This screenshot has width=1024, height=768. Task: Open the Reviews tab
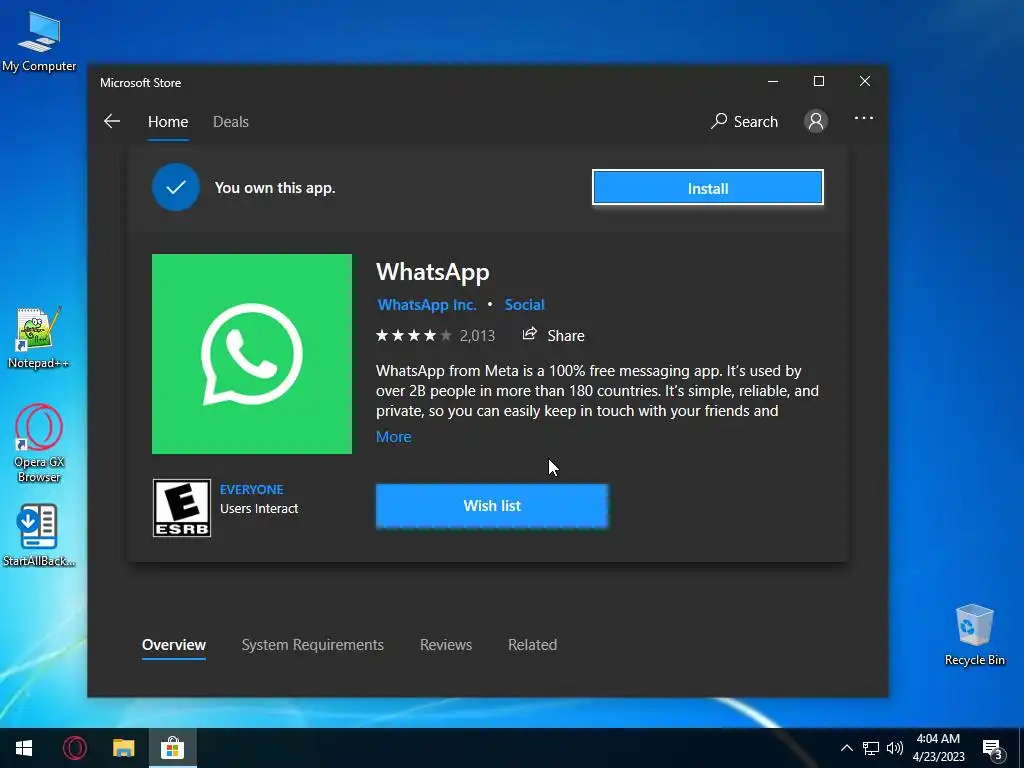pyautogui.click(x=446, y=645)
